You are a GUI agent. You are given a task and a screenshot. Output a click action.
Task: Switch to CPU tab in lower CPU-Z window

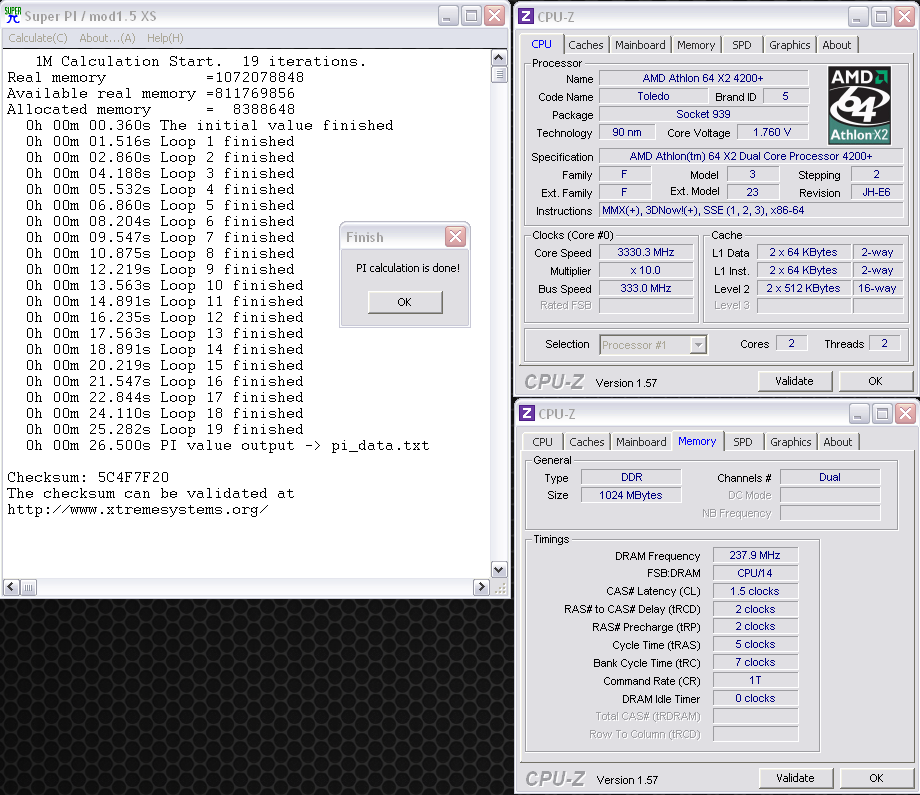(542, 442)
